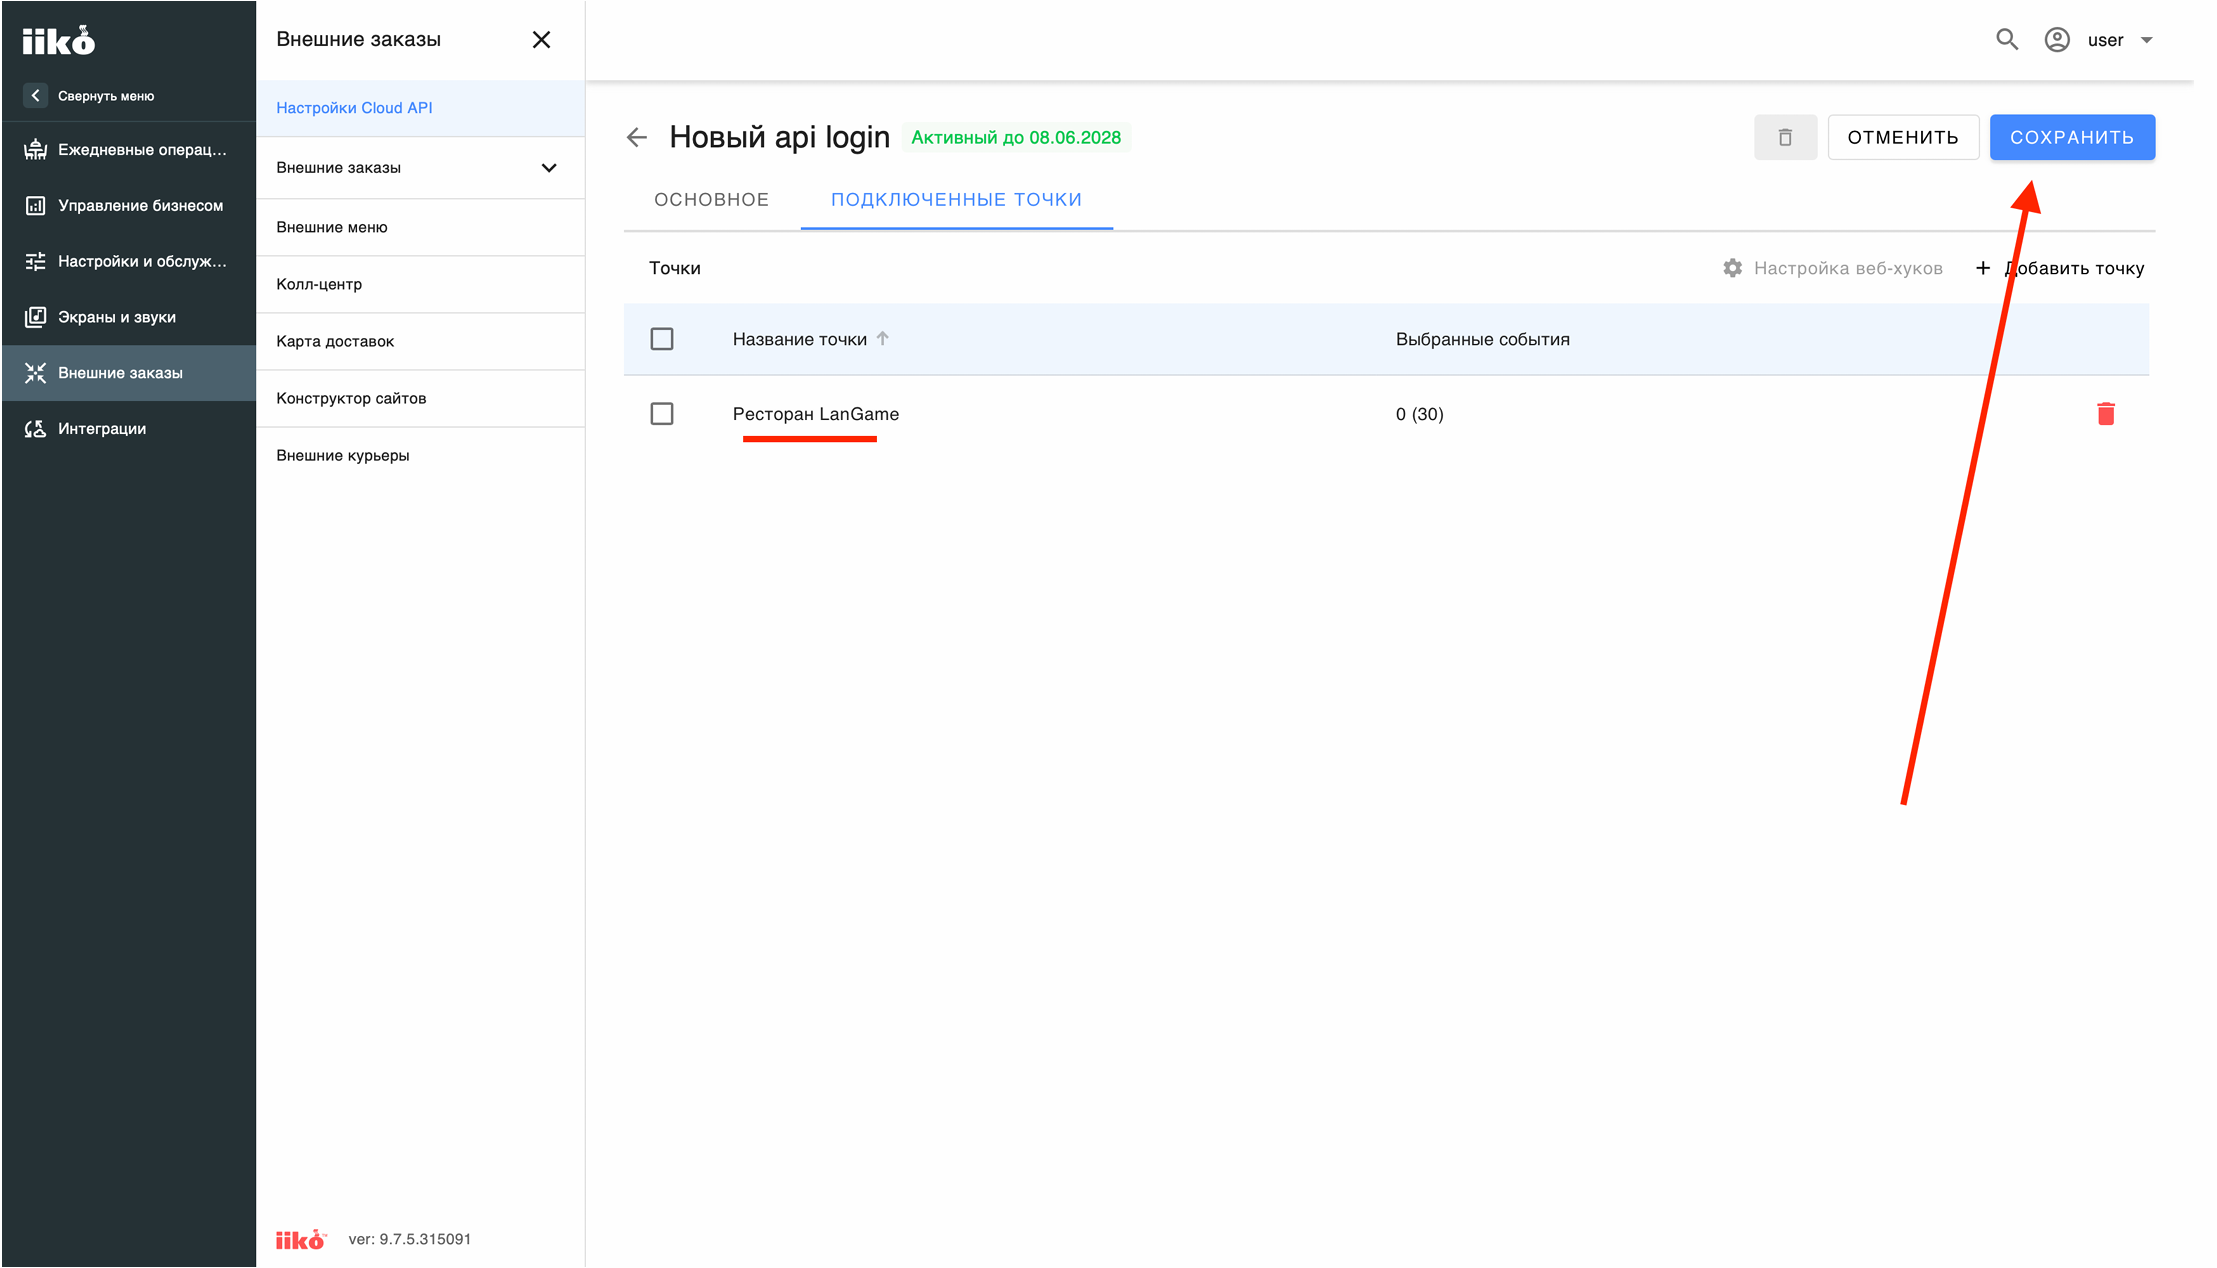Expand the Внешние заказы submenu chevron
Viewport: 2217px width, 1268px height.
coord(549,168)
